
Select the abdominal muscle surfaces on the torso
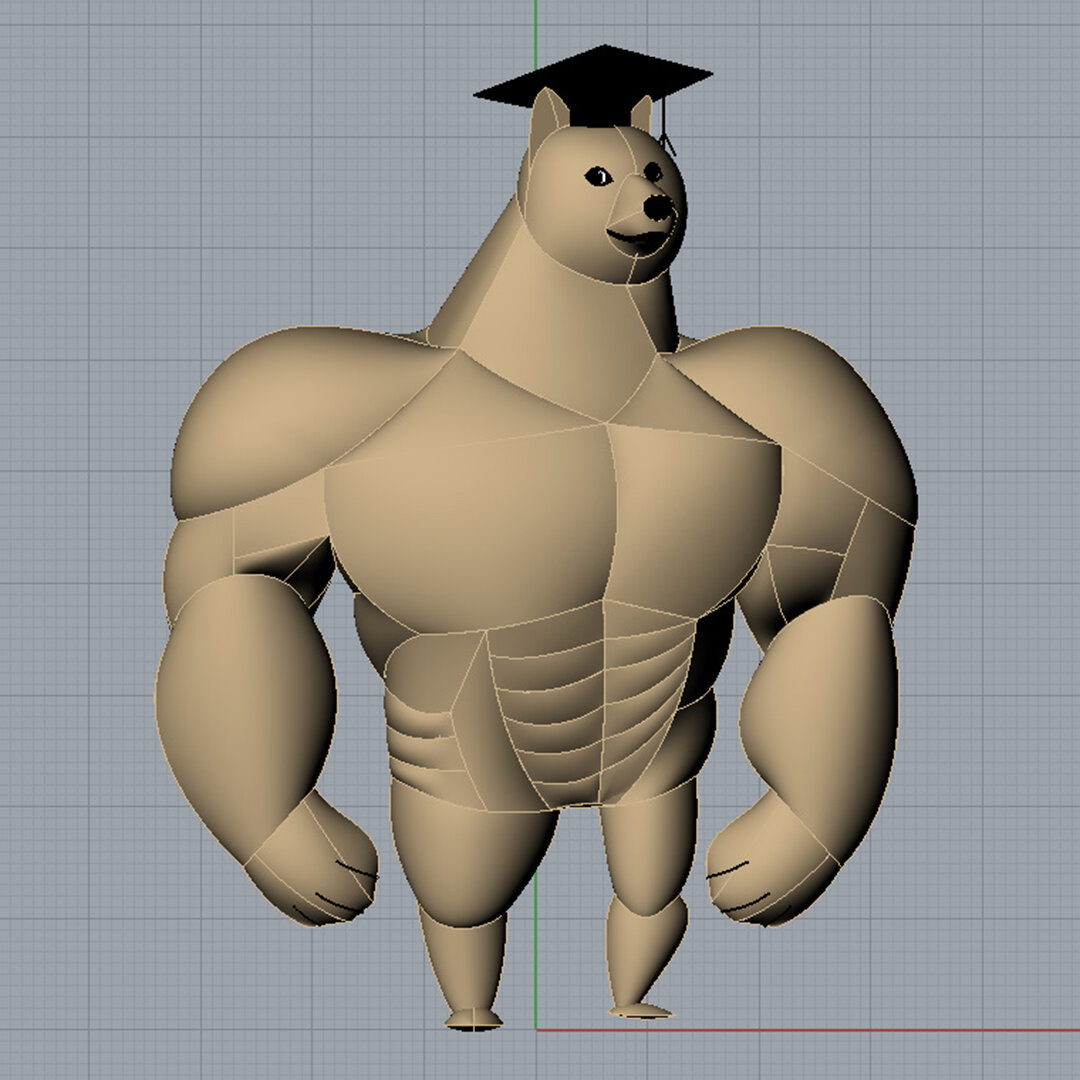(x=592, y=703)
